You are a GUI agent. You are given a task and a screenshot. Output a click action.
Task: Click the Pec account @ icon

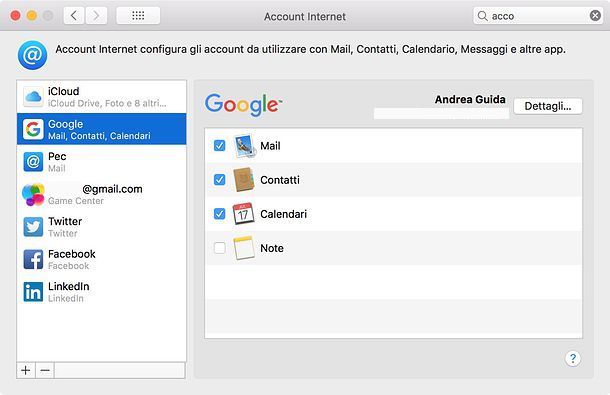pyautogui.click(x=33, y=162)
